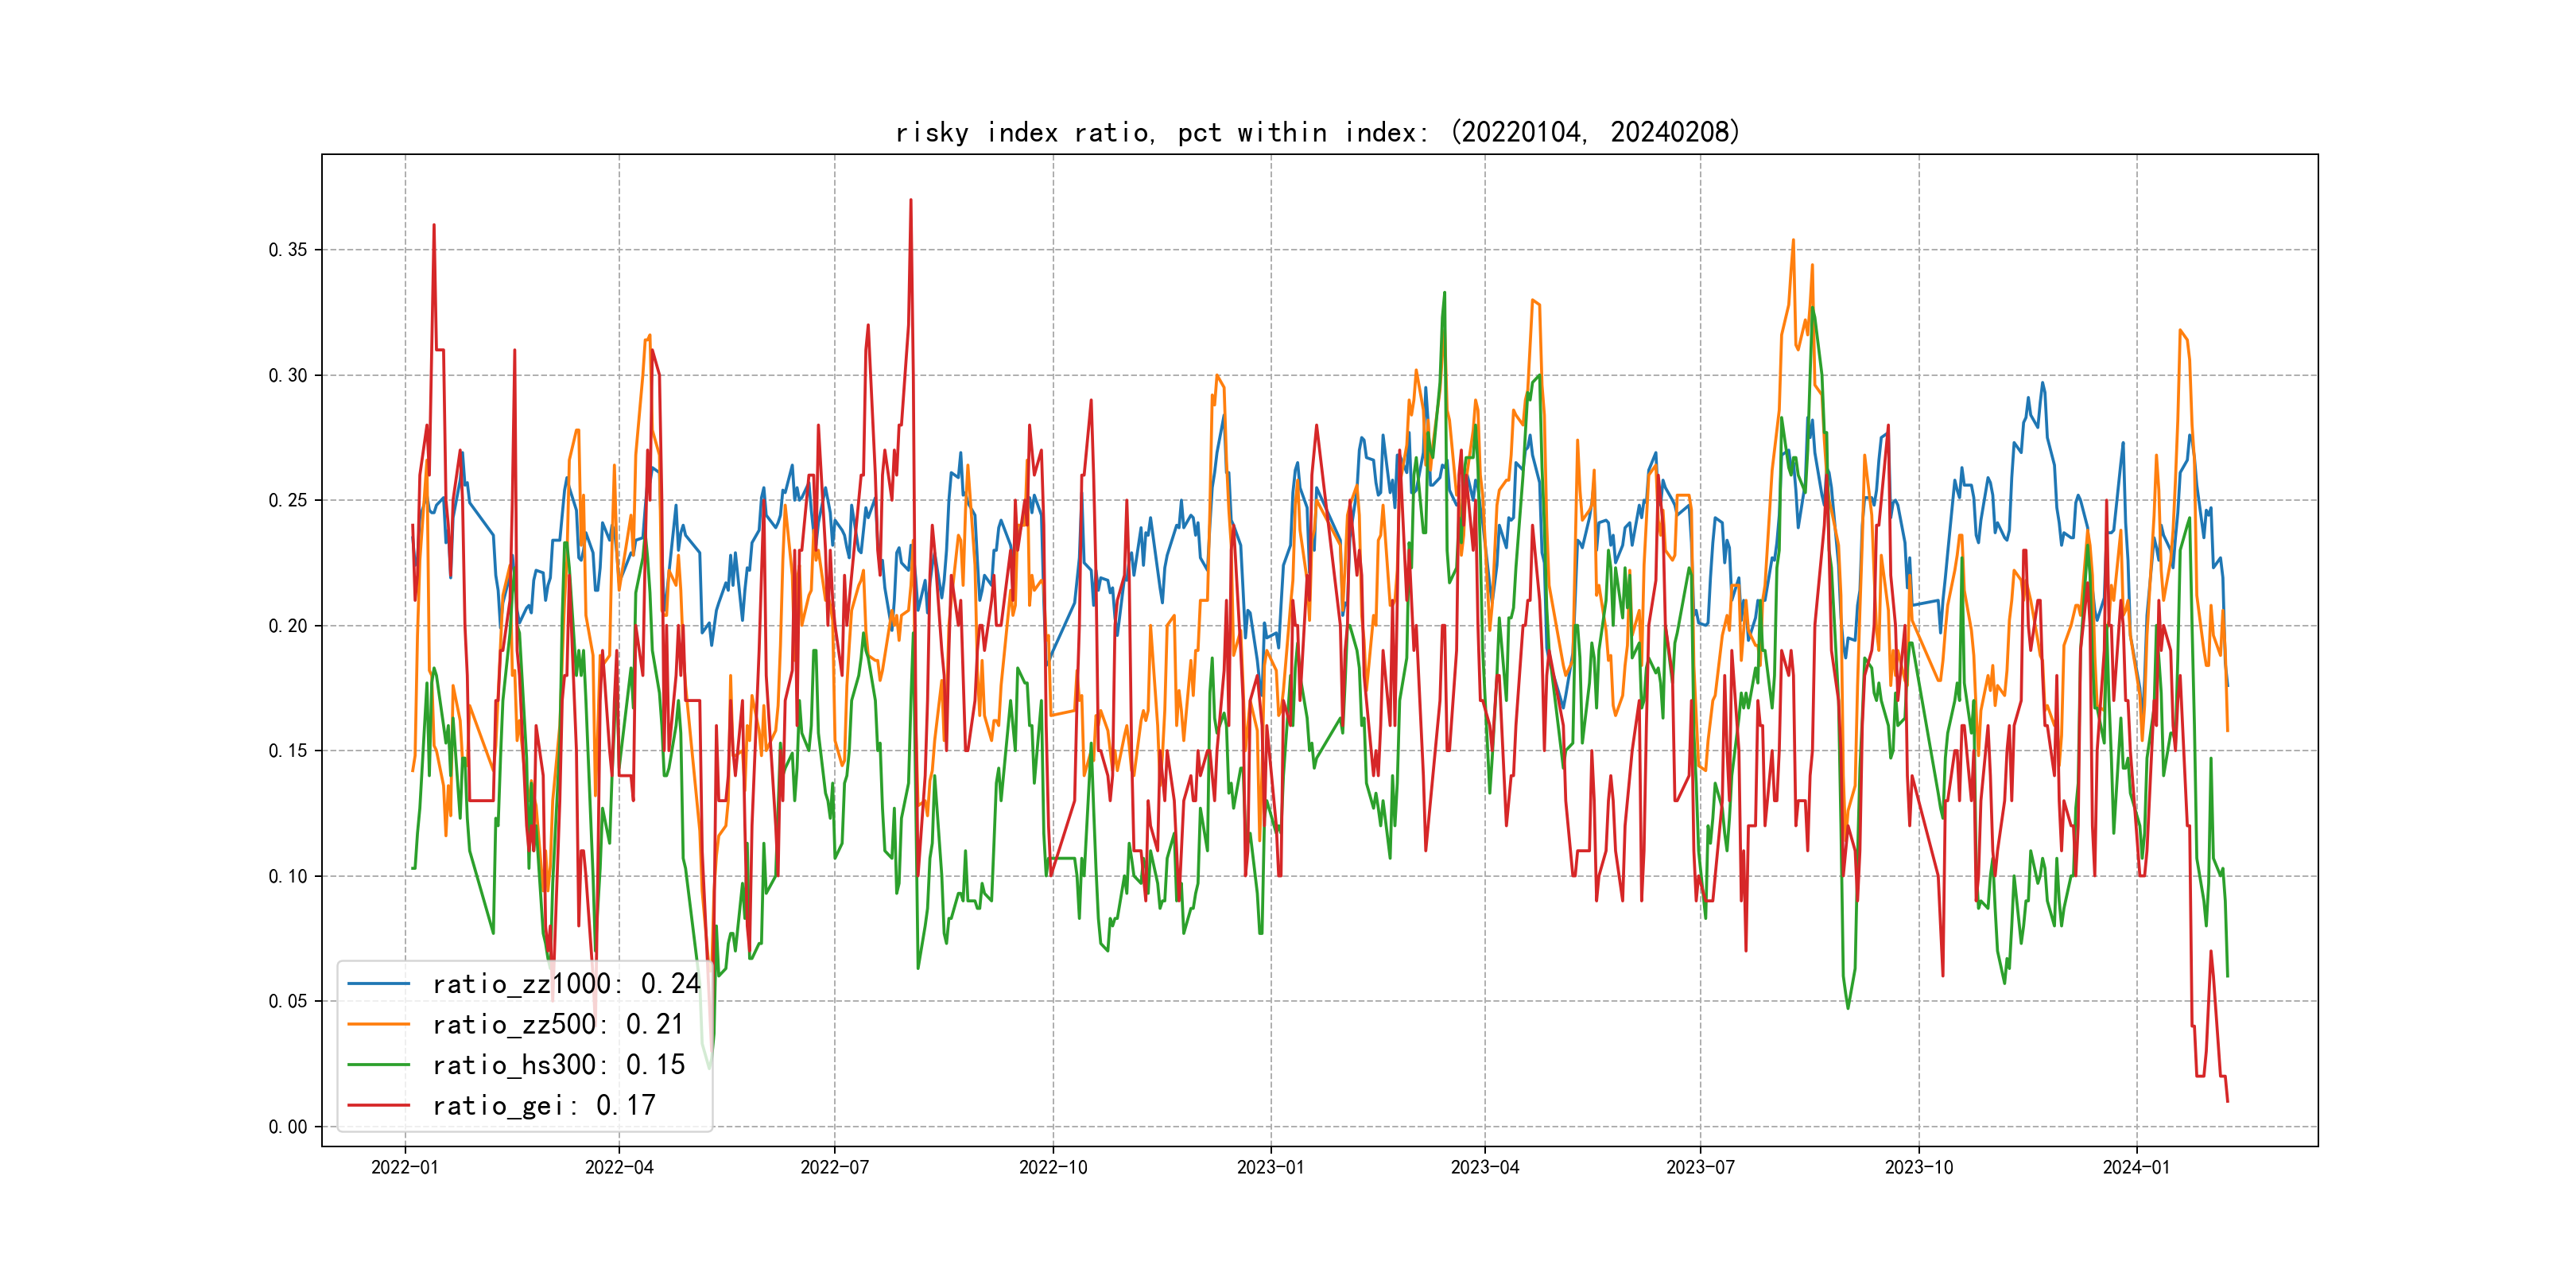Click the highest red peak near 2022-08
2576x1288 pixels.
(x=910, y=200)
